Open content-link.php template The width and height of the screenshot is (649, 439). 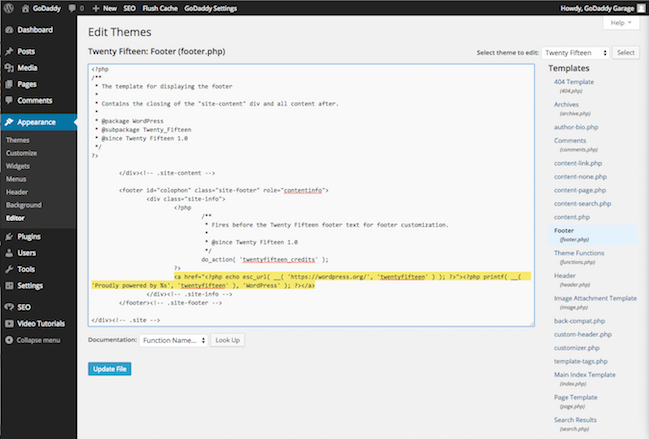click(578, 163)
